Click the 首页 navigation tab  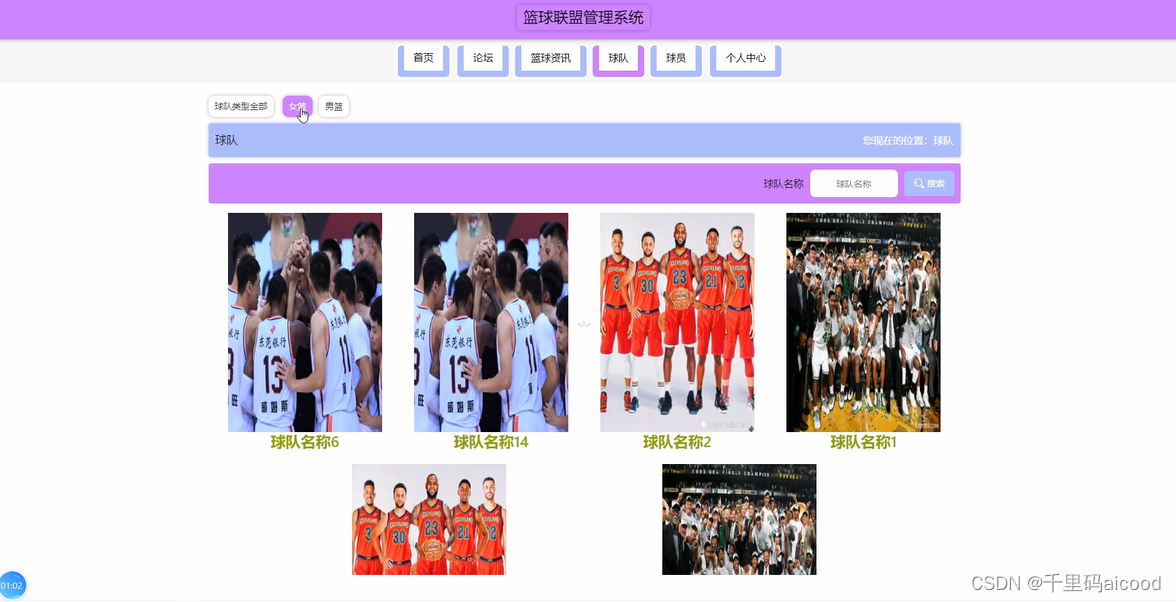click(423, 59)
